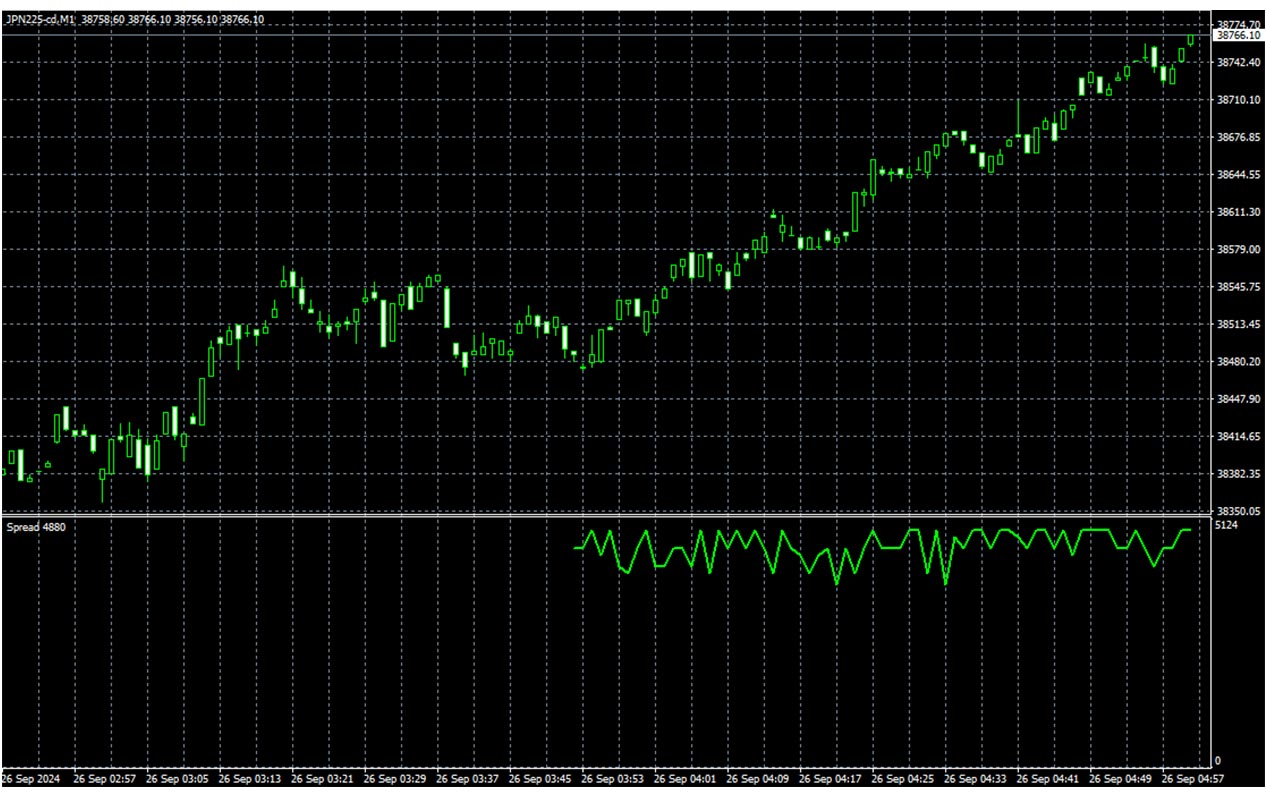
Task: Click the 38579.00 price scale label
Action: [x=1237, y=250]
